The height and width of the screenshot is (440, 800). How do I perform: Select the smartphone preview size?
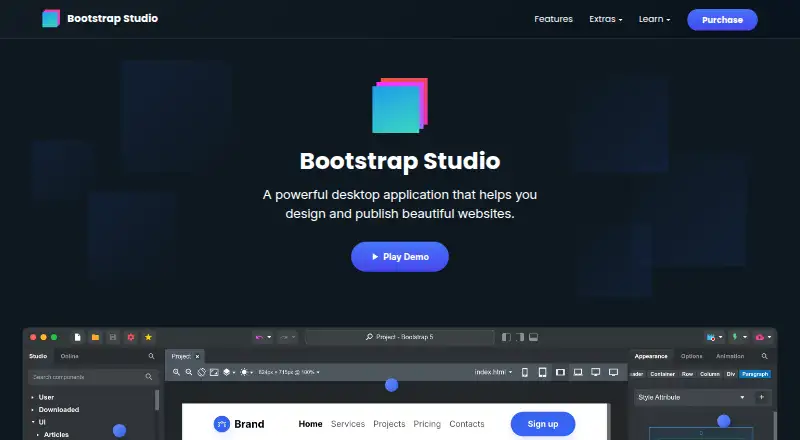(x=524, y=372)
